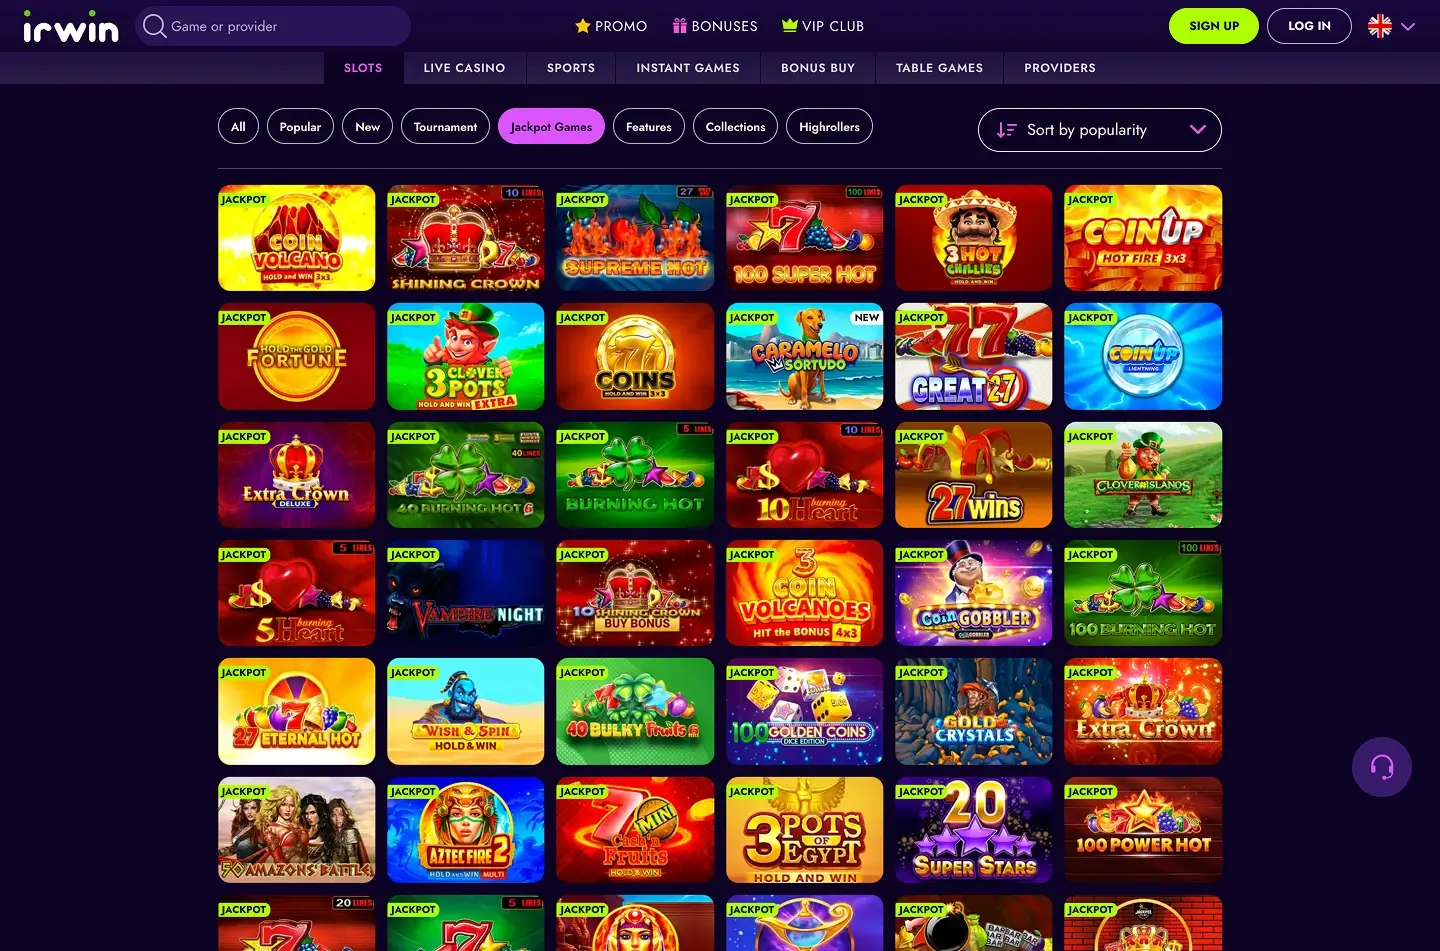Expand the Sort by popularity dropdown
Image resolution: width=1440 pixels, height=951 pixels.
point(1100,130)
